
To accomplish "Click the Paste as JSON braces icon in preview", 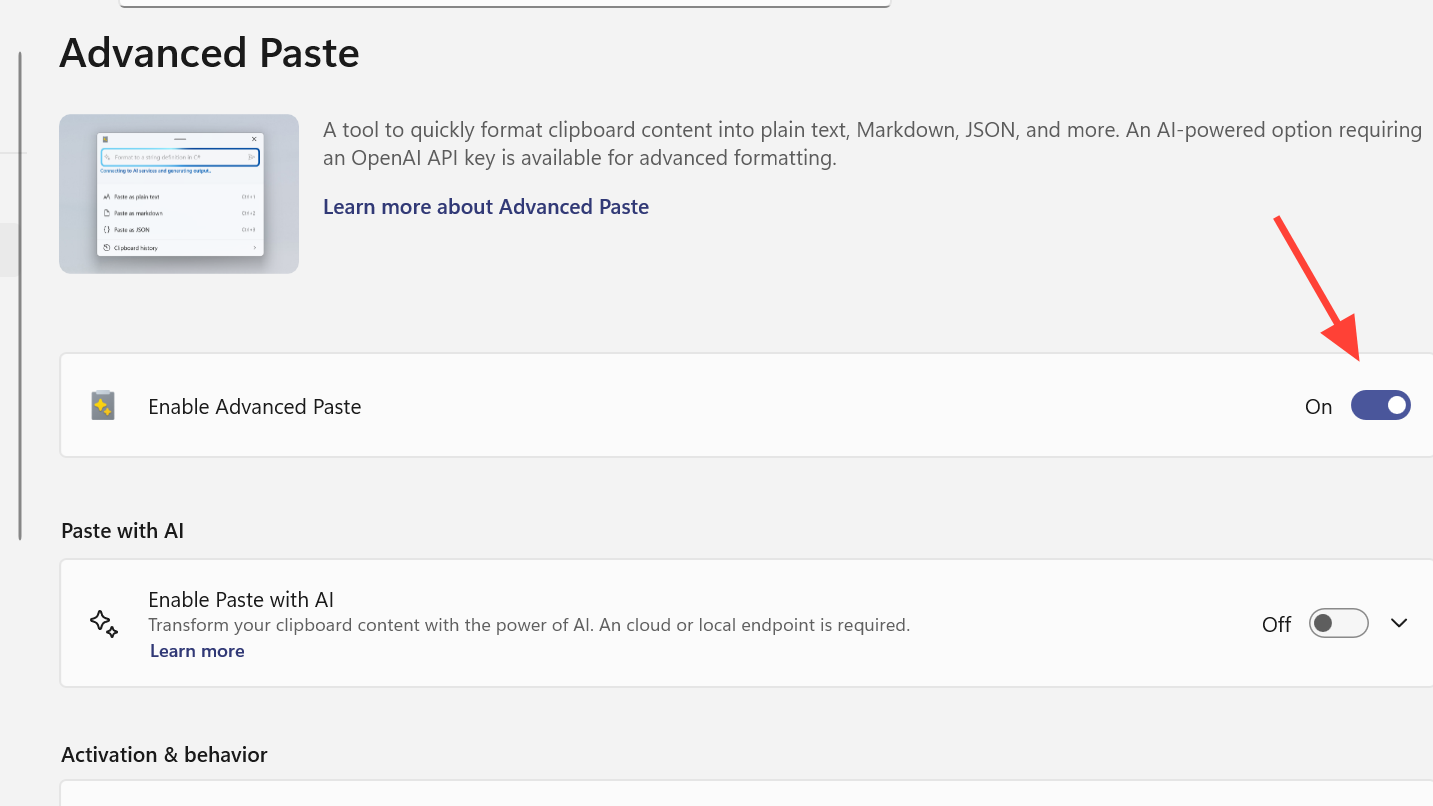I will click(107, 229).
